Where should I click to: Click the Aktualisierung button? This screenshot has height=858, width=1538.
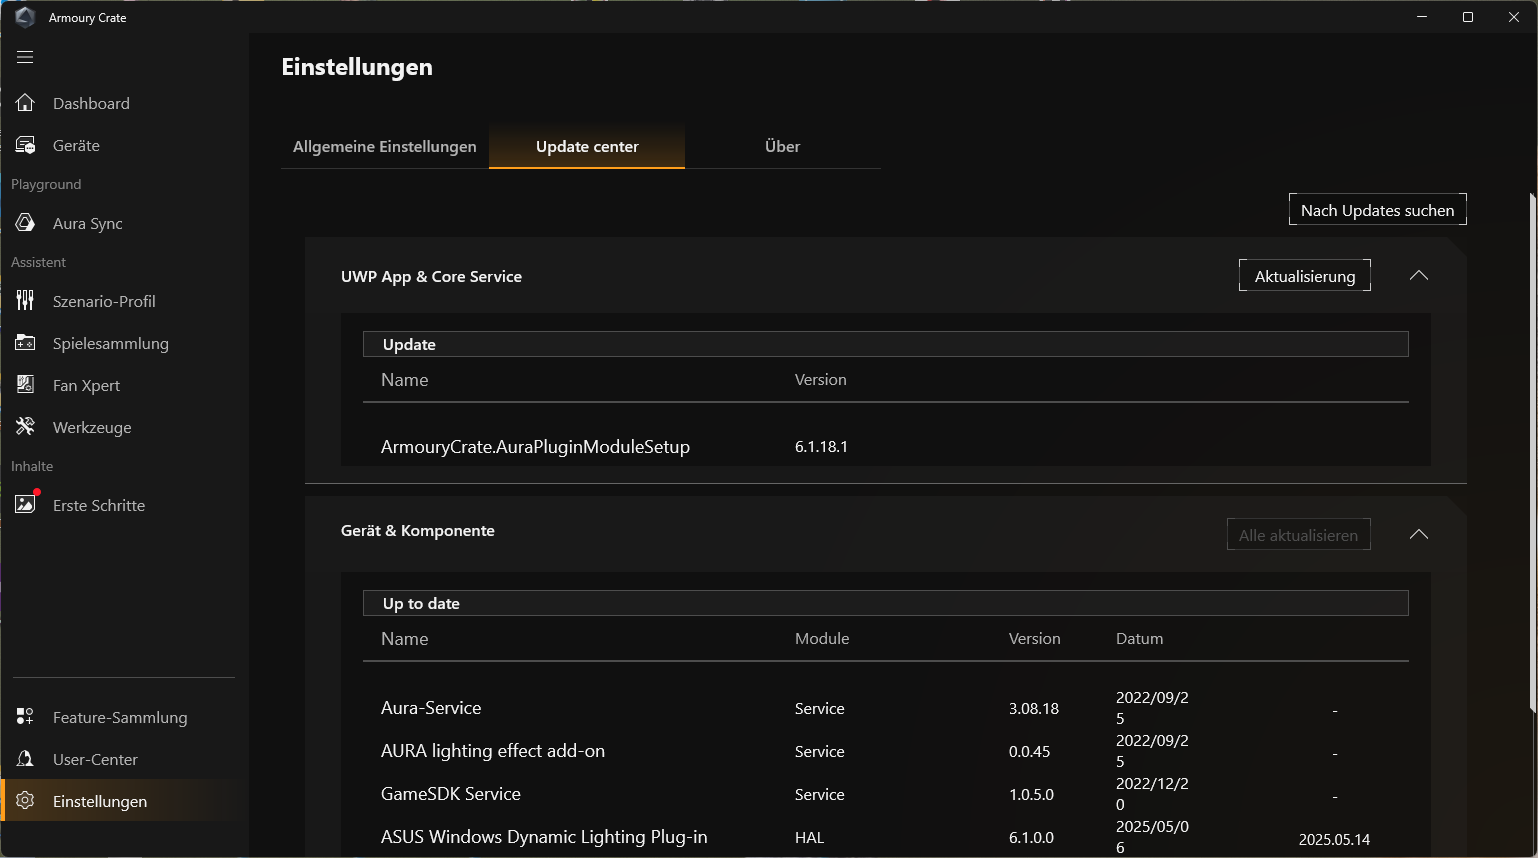[x=1304, y=276]
